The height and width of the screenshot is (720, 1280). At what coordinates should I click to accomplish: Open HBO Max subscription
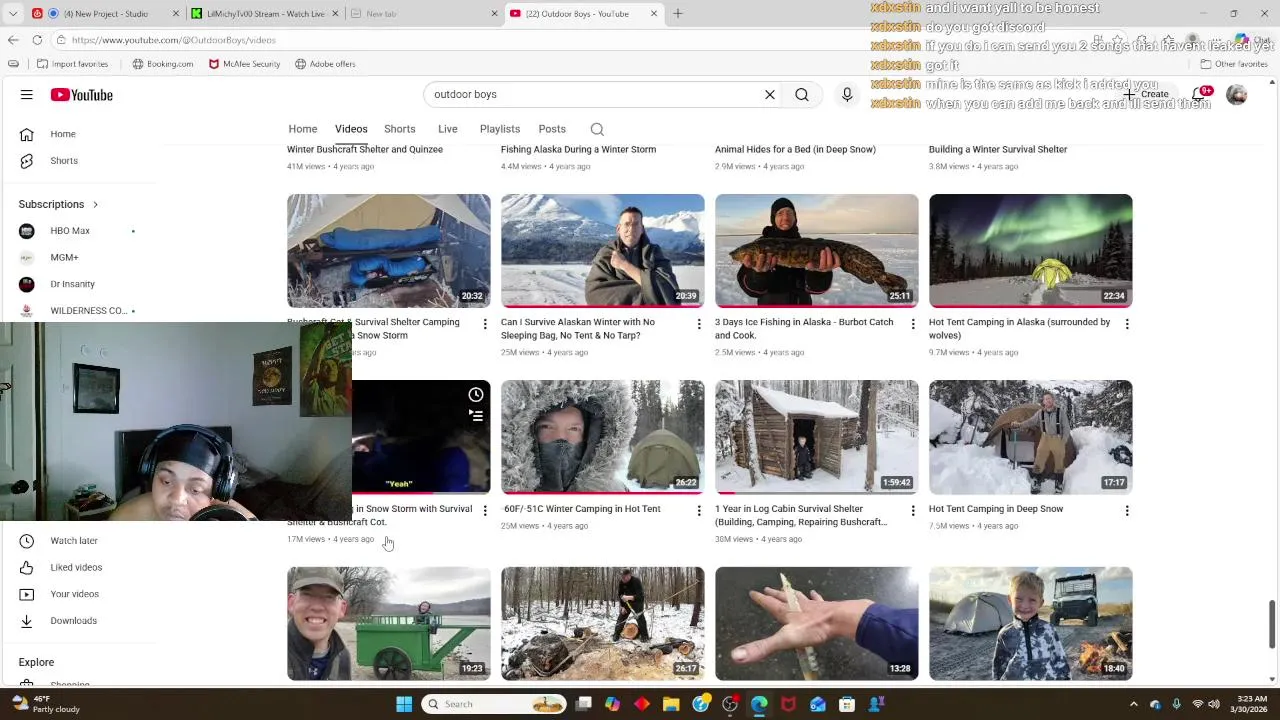tap(70, 231)
